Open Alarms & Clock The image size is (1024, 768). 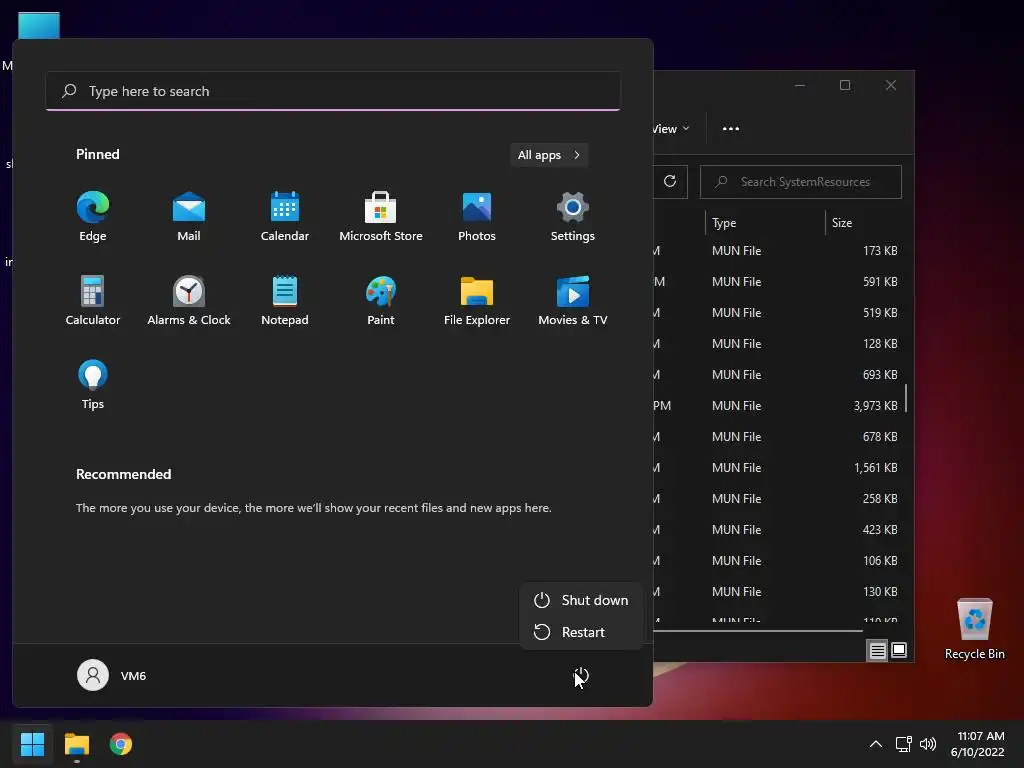coord(189,301)
